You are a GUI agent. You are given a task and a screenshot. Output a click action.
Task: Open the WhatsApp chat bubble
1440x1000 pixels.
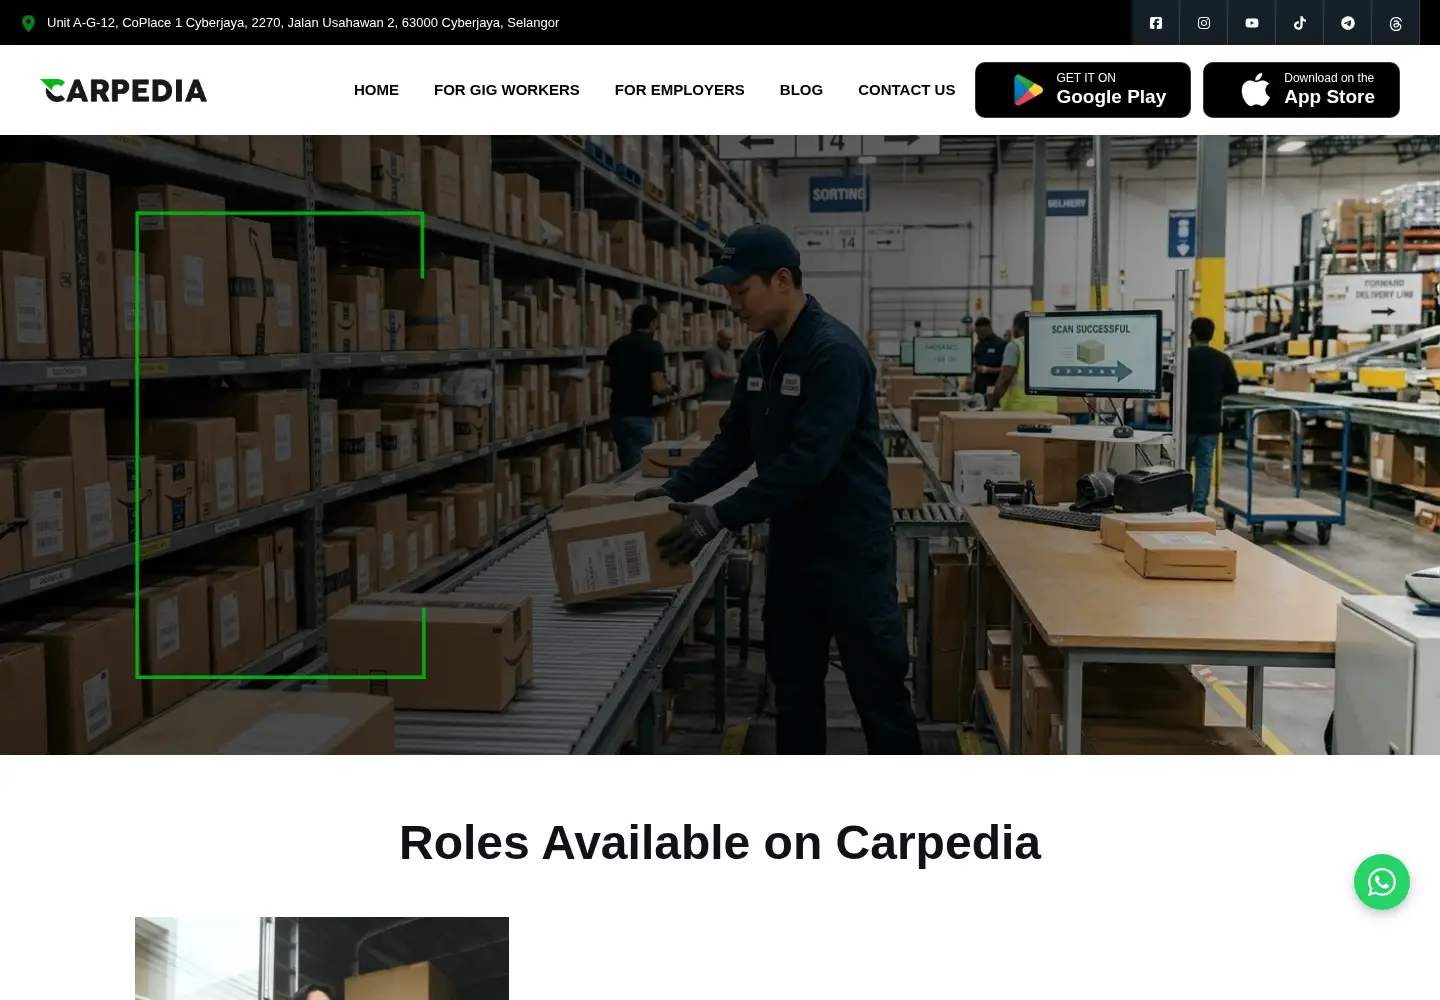pos(1382,882)
